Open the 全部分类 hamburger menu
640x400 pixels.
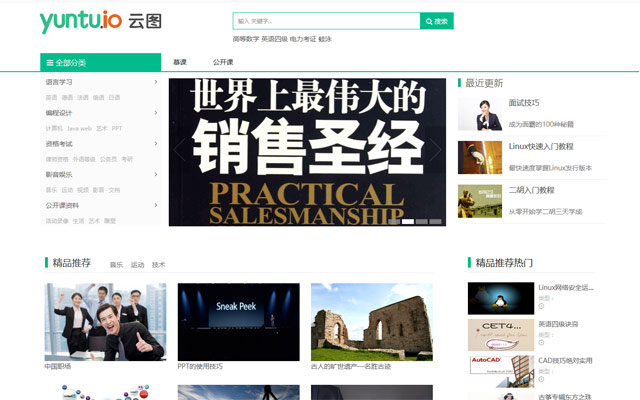coord(100,62)
